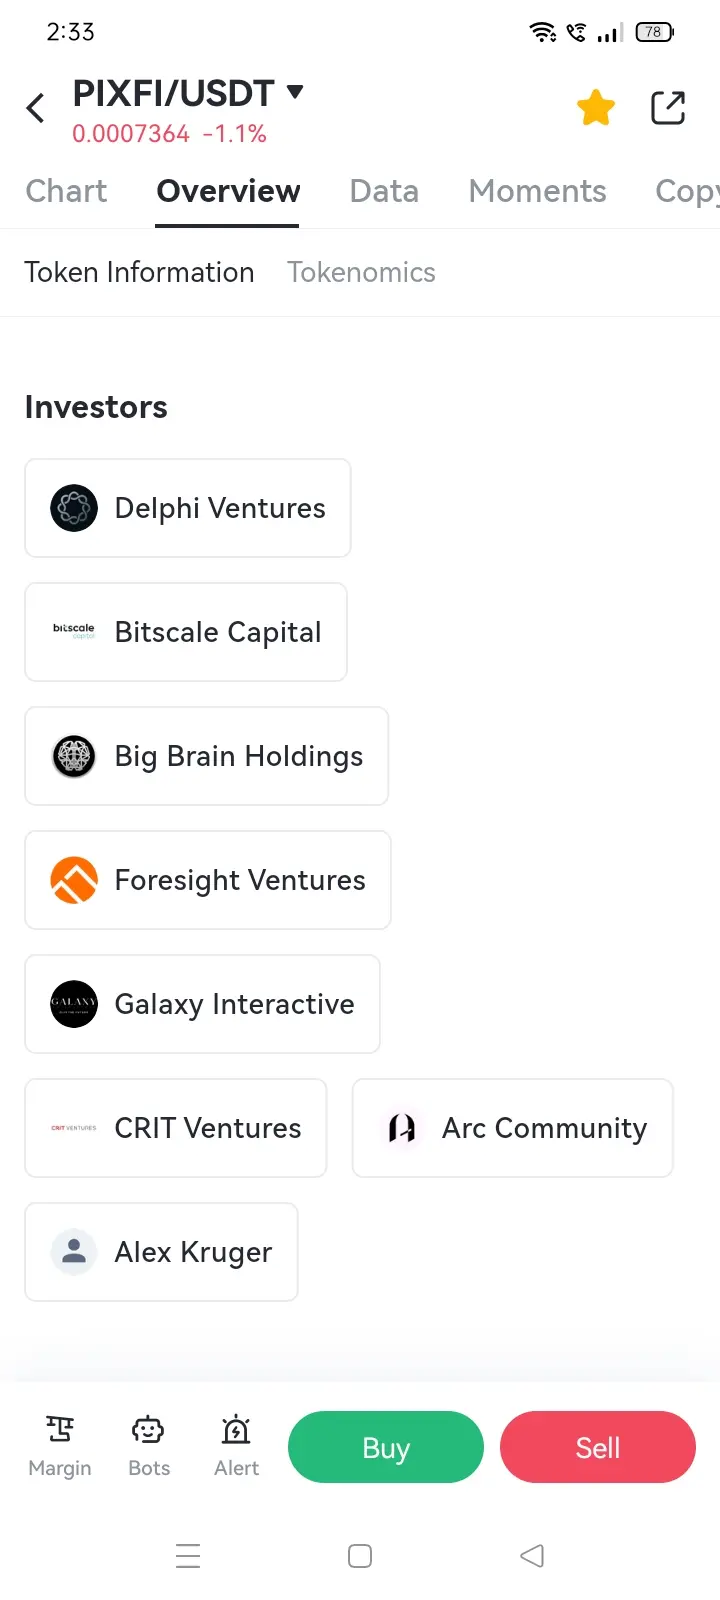Open the Big Brain Holdings investor card
The height and width of the screenshot is (1600, 720).
206,756
